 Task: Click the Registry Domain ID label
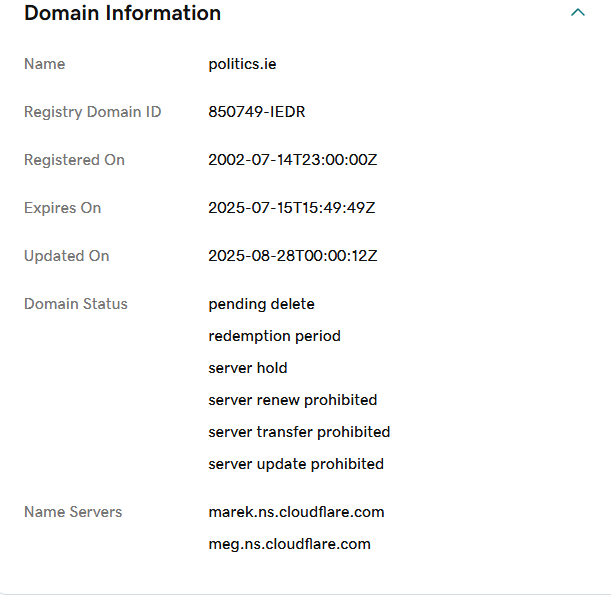92,112
